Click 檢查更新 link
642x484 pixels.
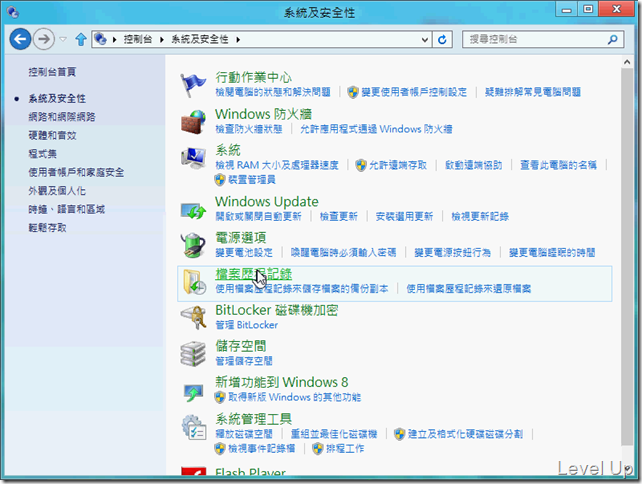[339, 217]
